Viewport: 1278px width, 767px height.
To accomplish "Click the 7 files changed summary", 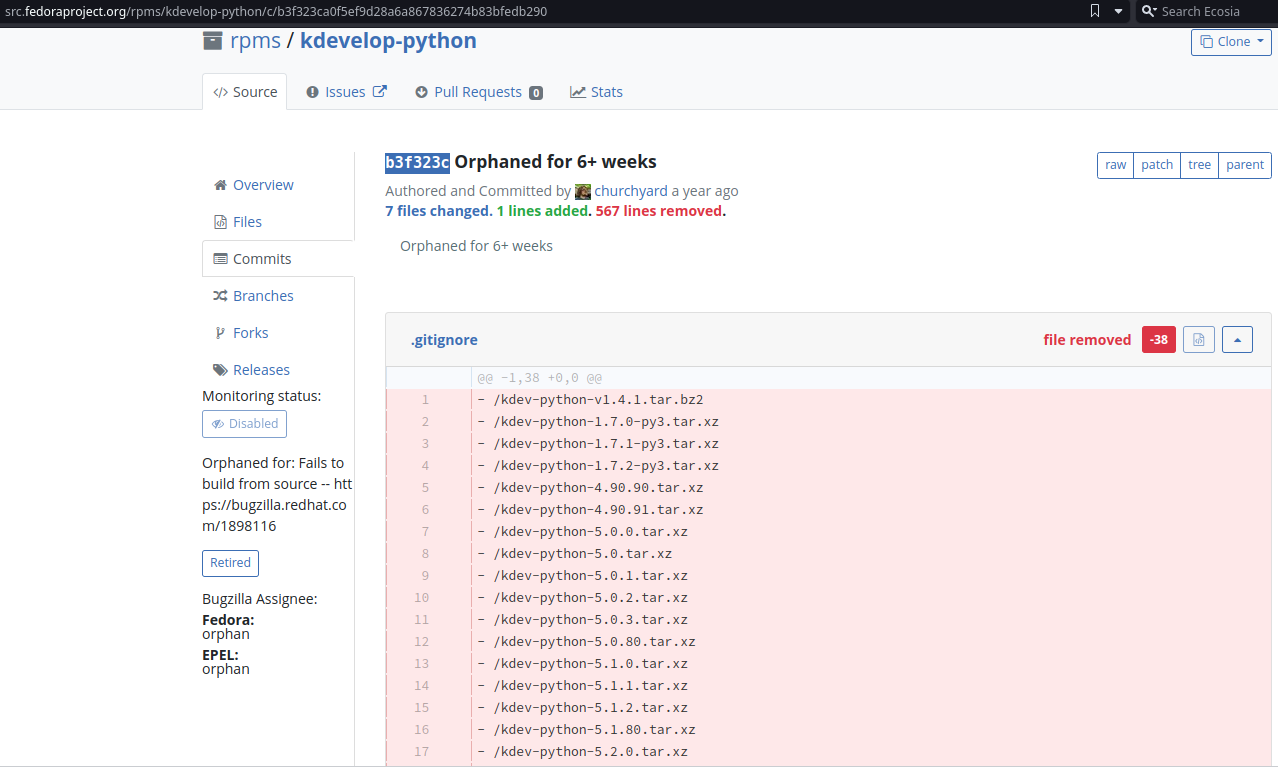I will (x=438, y=211).
